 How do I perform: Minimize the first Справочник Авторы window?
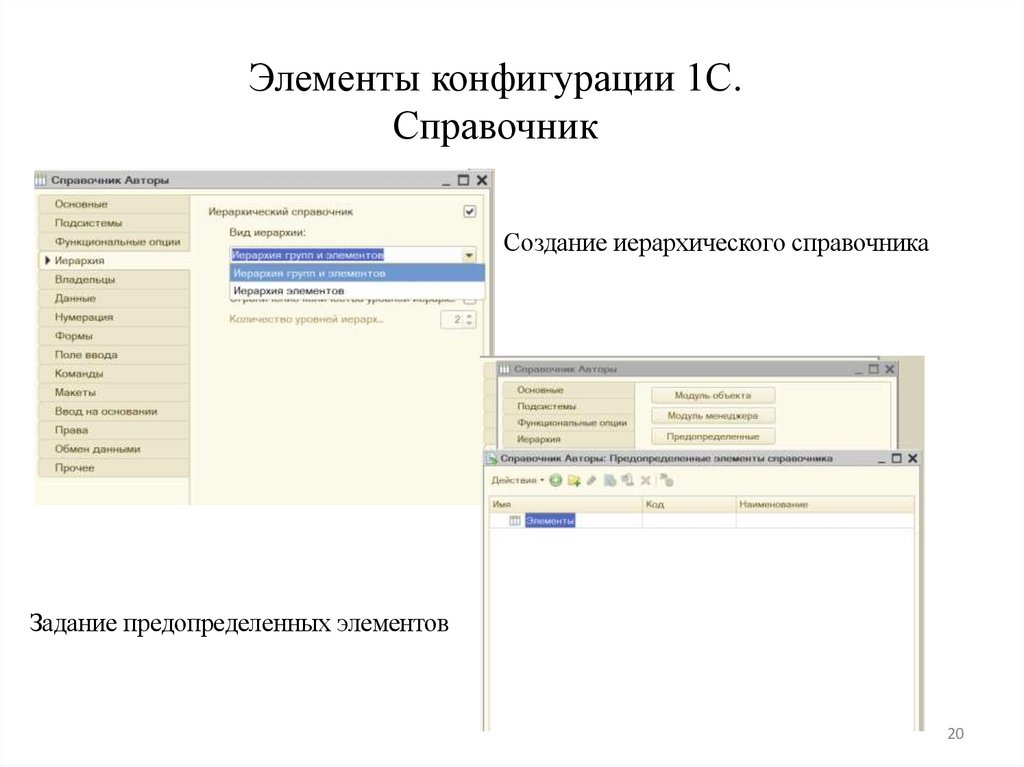click(x=446, y=182)
